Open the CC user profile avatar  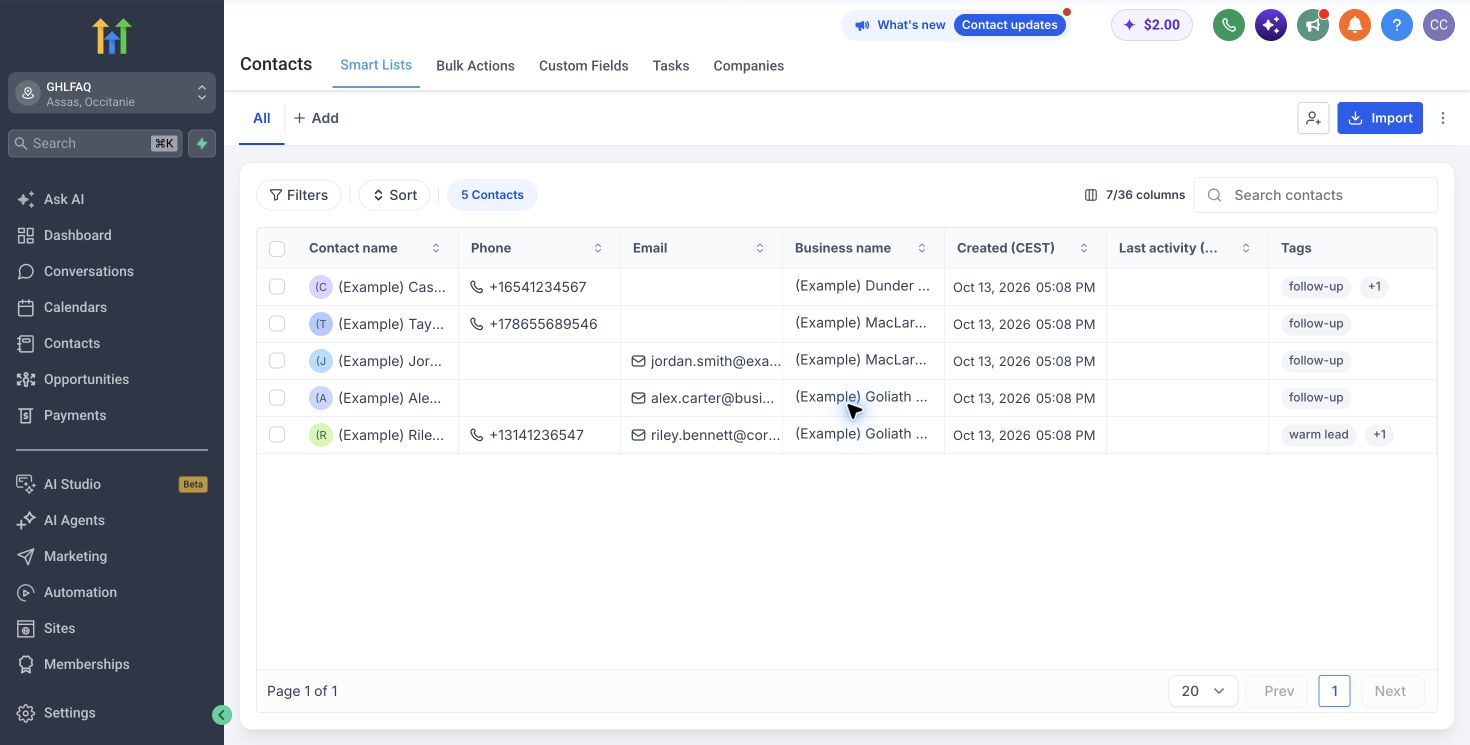1439,25
